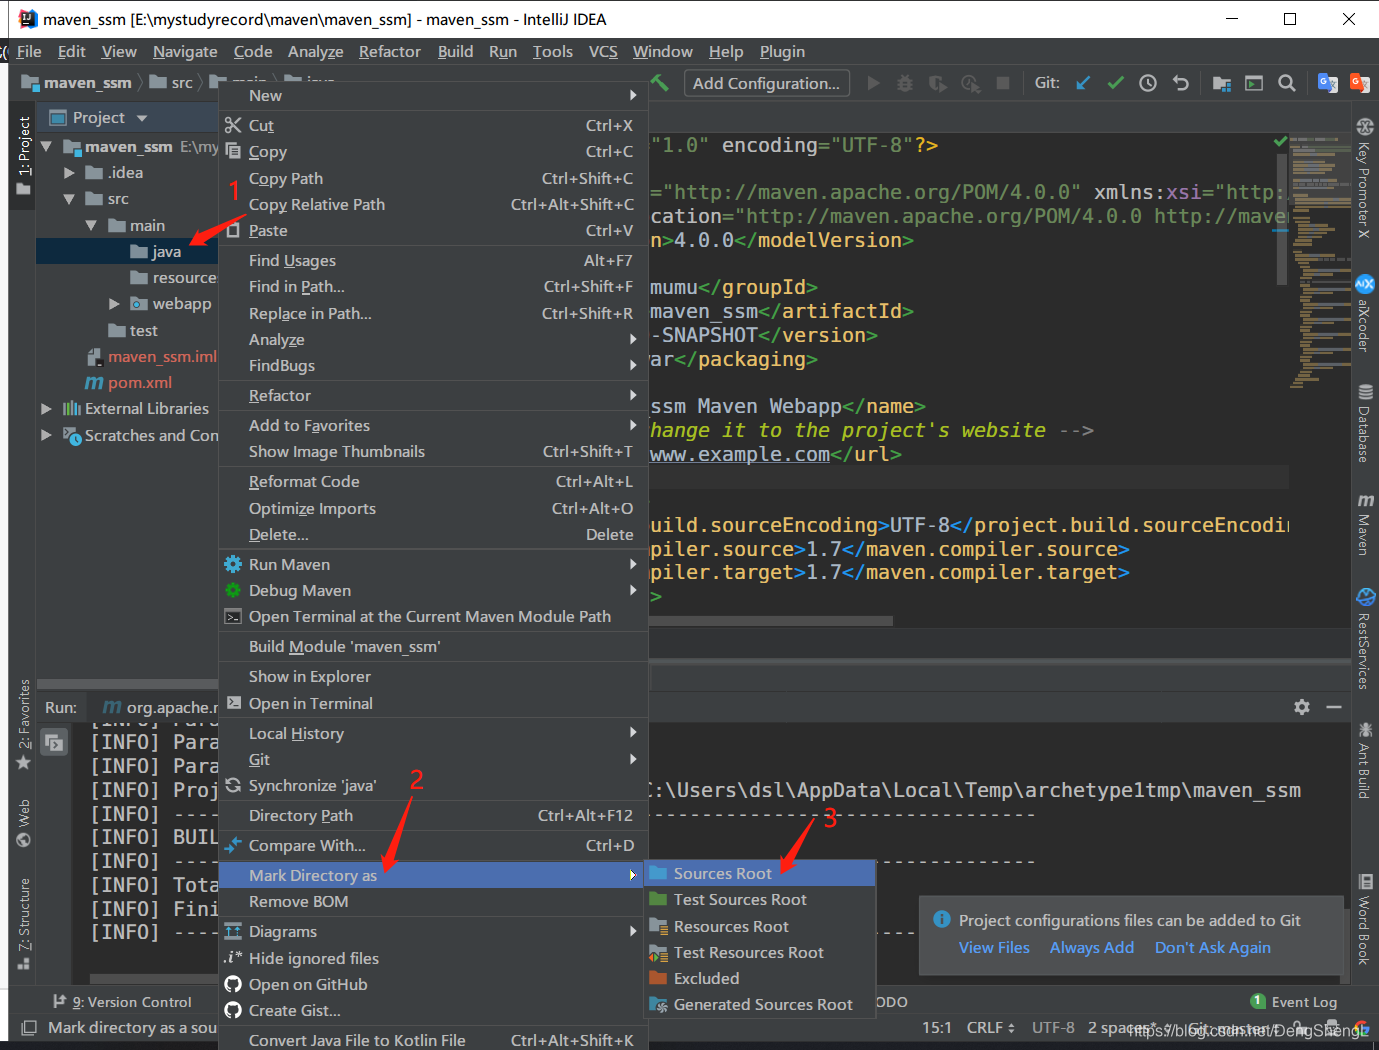Collapse the maven_ssm project root
Viewport: 1379px width, 1050px height.
46,146
